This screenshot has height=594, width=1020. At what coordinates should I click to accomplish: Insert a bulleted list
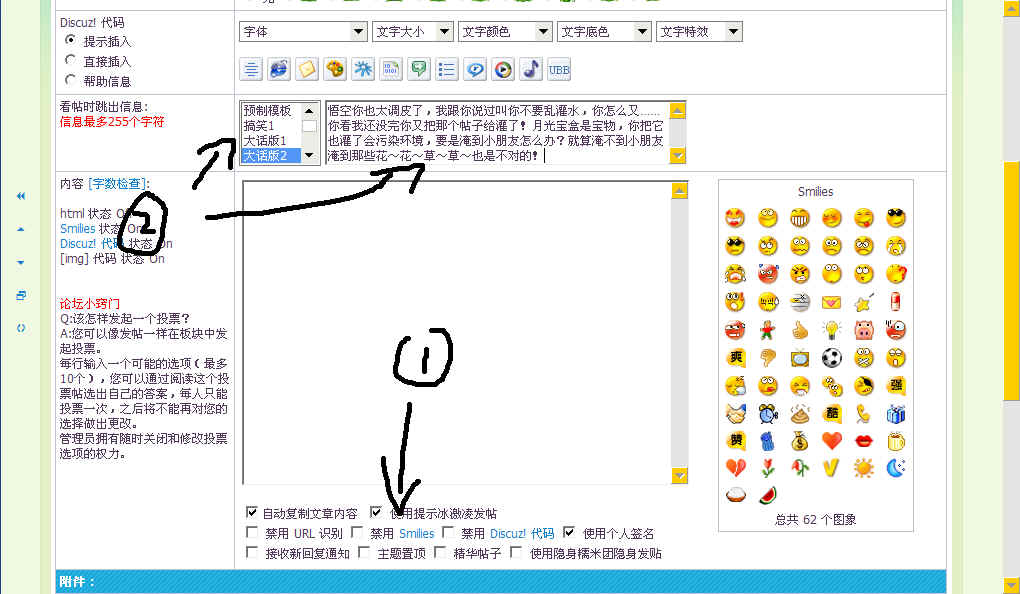(x=447, y=69)
